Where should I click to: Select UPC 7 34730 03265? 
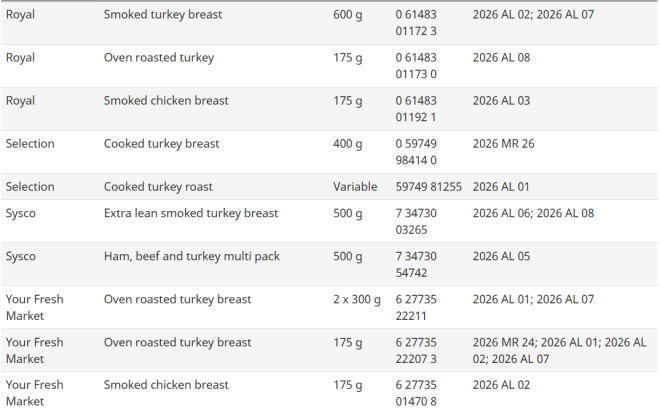coord(416,222)
